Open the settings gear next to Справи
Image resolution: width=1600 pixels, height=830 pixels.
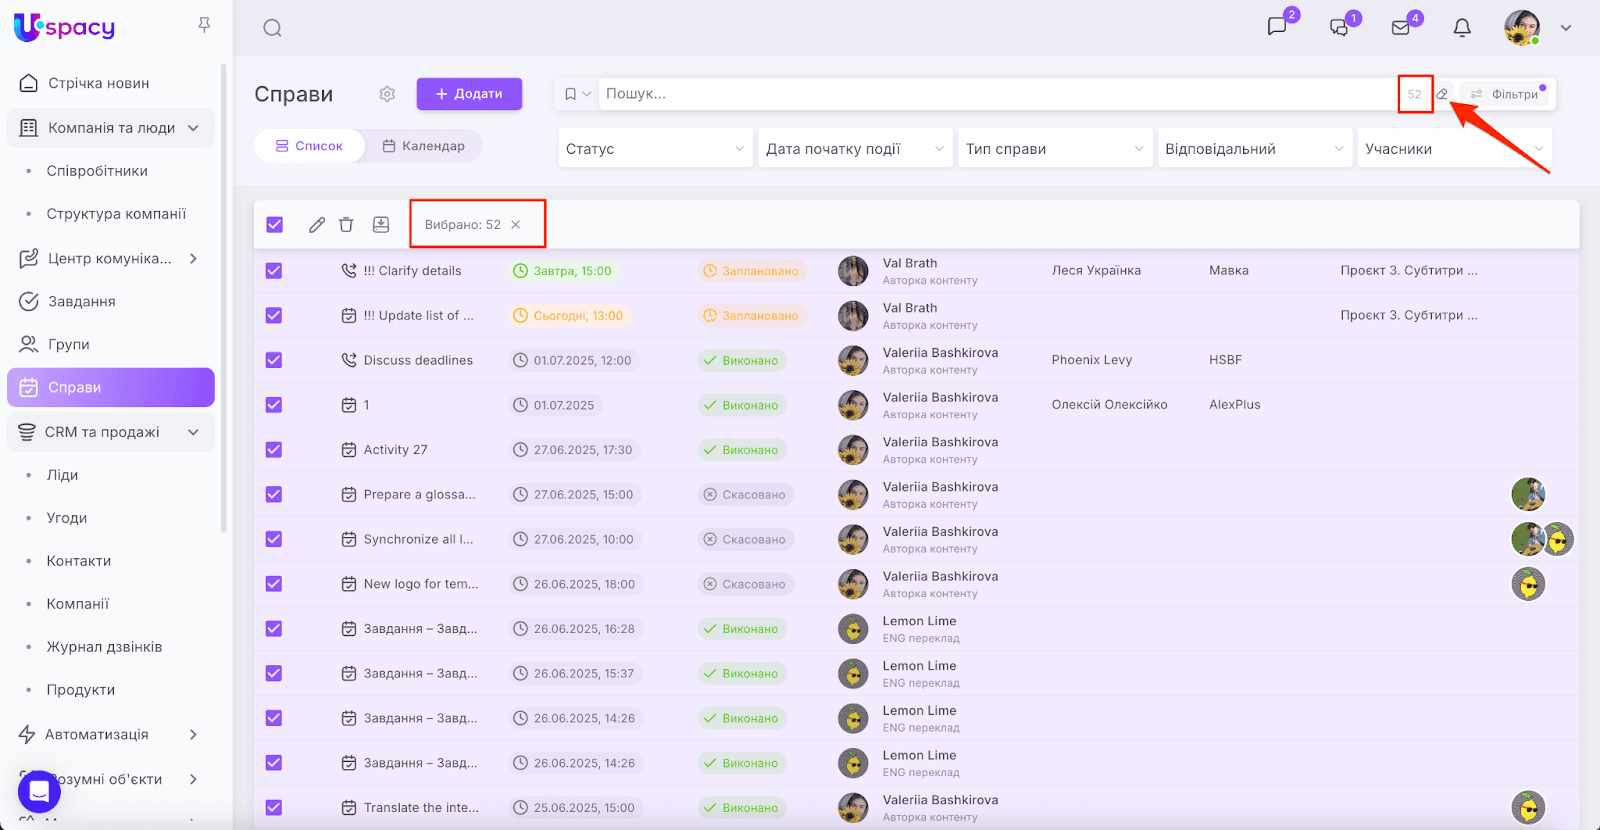tap(387, 94)
